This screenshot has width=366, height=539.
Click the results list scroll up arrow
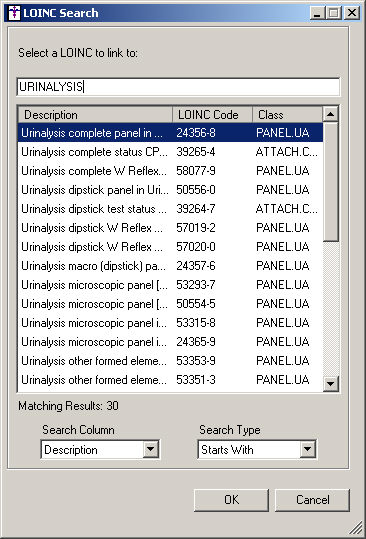[x=331, y=114]
